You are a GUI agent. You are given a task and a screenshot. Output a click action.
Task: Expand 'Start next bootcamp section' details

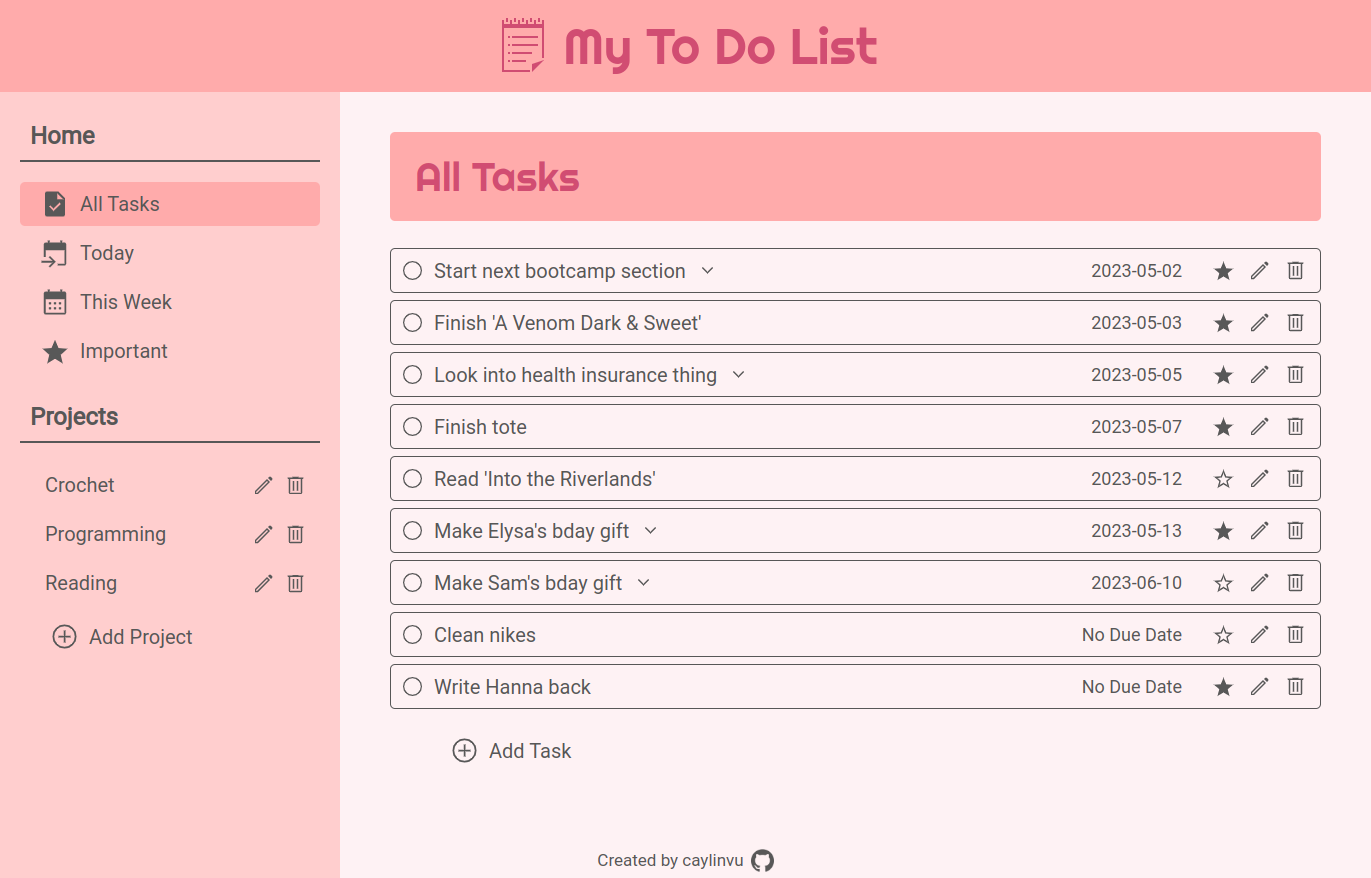click(x=707, y=271)
